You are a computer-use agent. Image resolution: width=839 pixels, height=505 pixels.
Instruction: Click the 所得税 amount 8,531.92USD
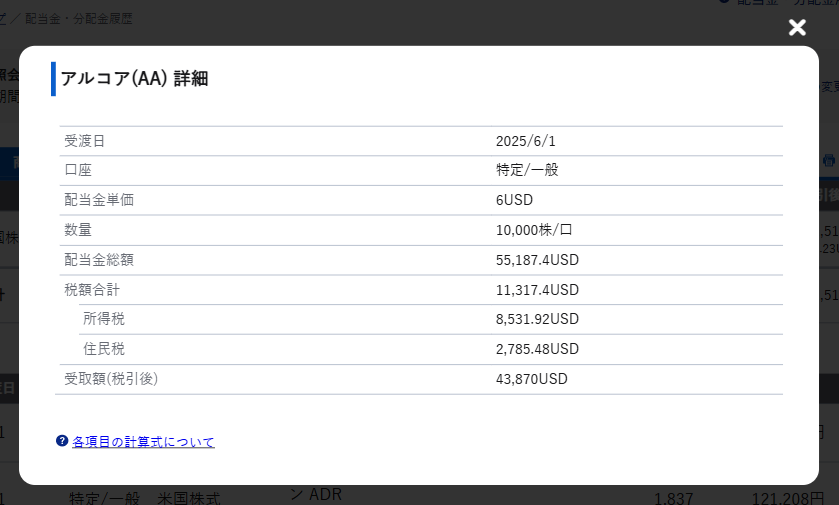[537, 319]
